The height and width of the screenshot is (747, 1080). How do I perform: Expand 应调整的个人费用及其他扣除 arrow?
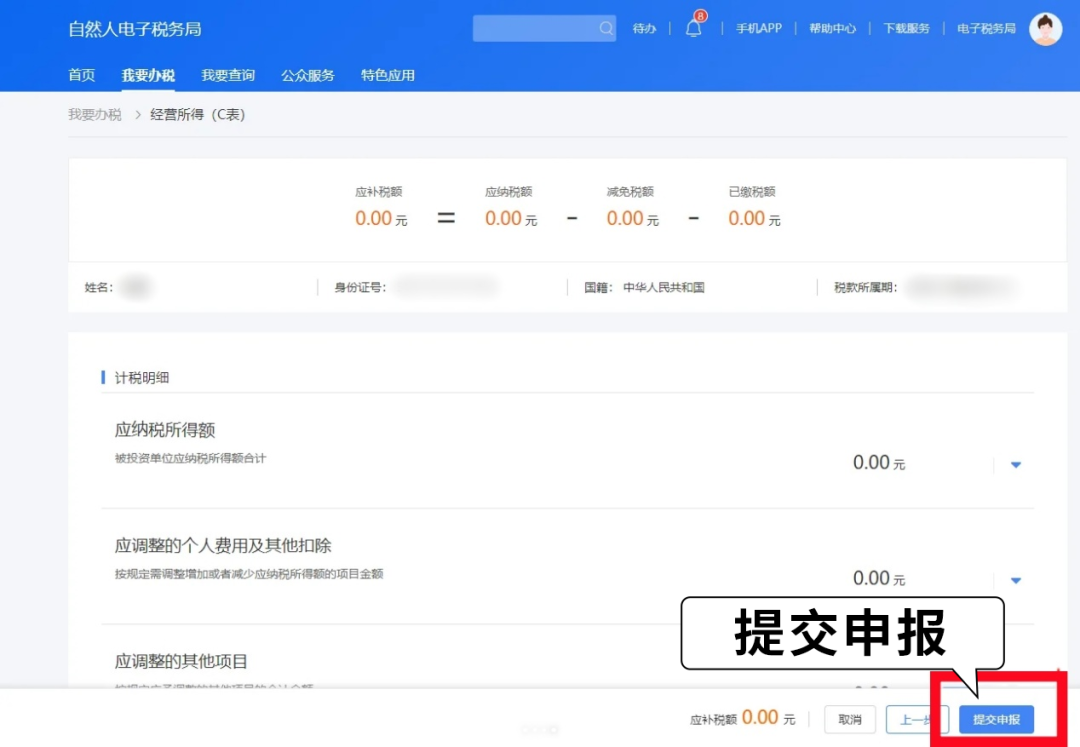coord(1016,580)
